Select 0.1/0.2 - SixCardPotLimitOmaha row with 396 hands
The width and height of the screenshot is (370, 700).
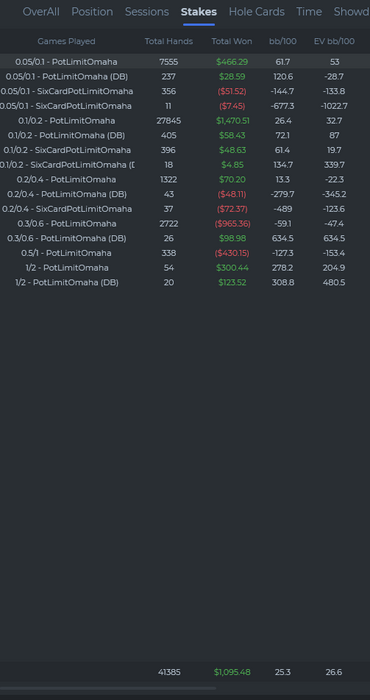[185, 150]
